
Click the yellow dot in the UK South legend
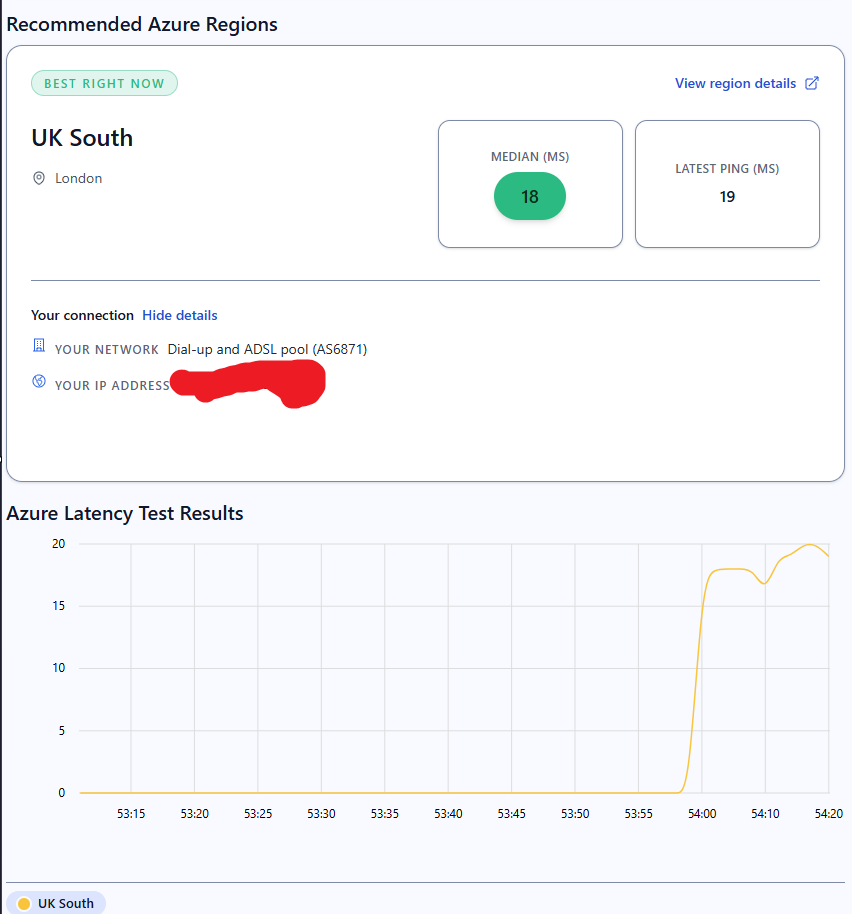24,904
